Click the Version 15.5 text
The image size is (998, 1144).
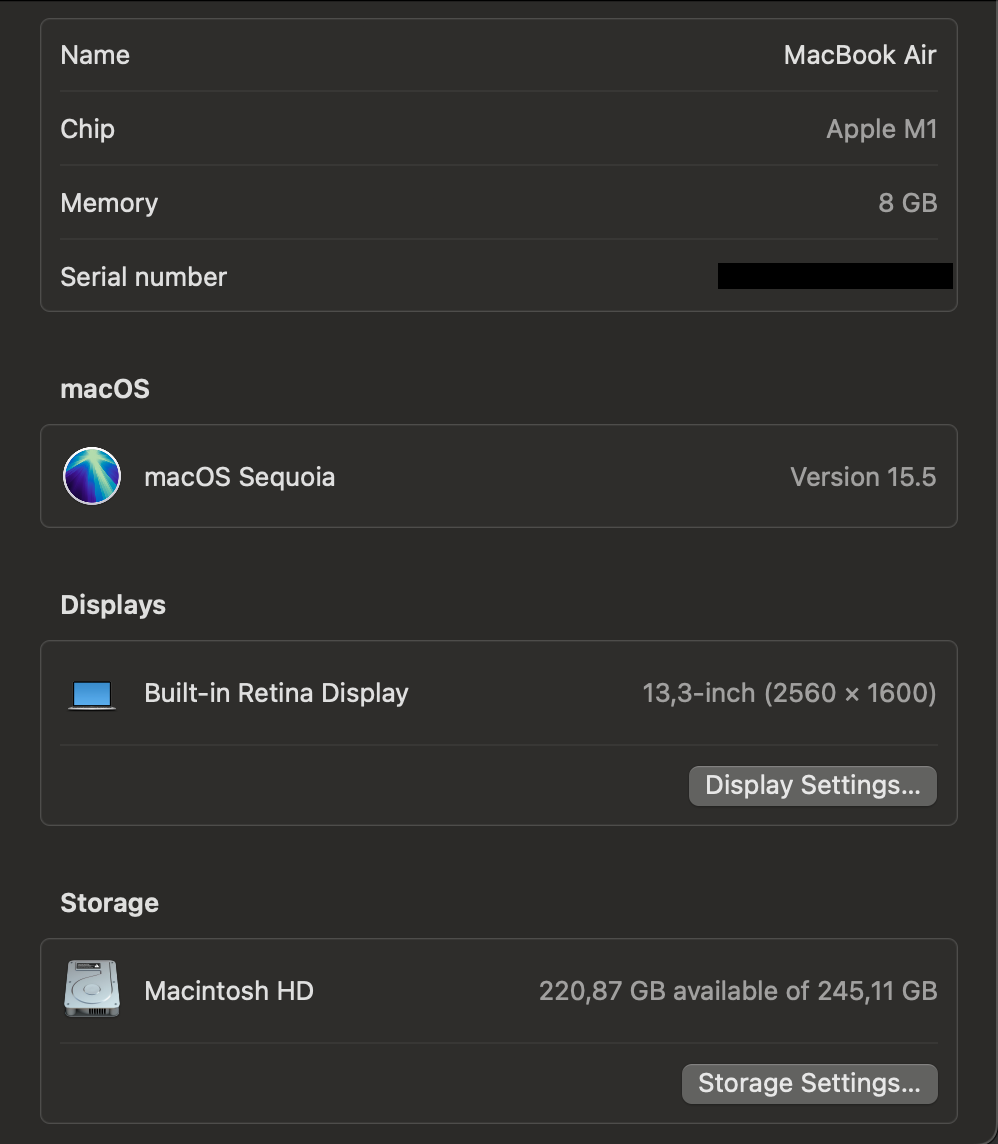tap(863, 476)
